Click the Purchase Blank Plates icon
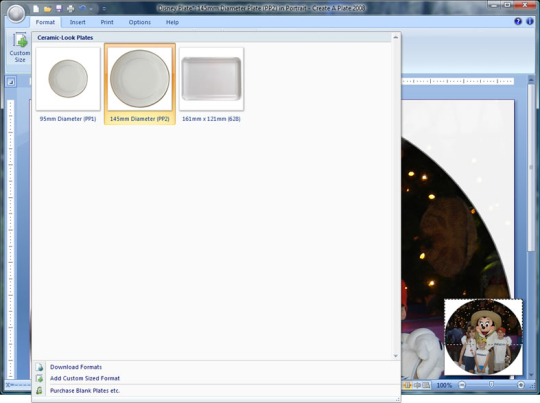 pos(39,391)
